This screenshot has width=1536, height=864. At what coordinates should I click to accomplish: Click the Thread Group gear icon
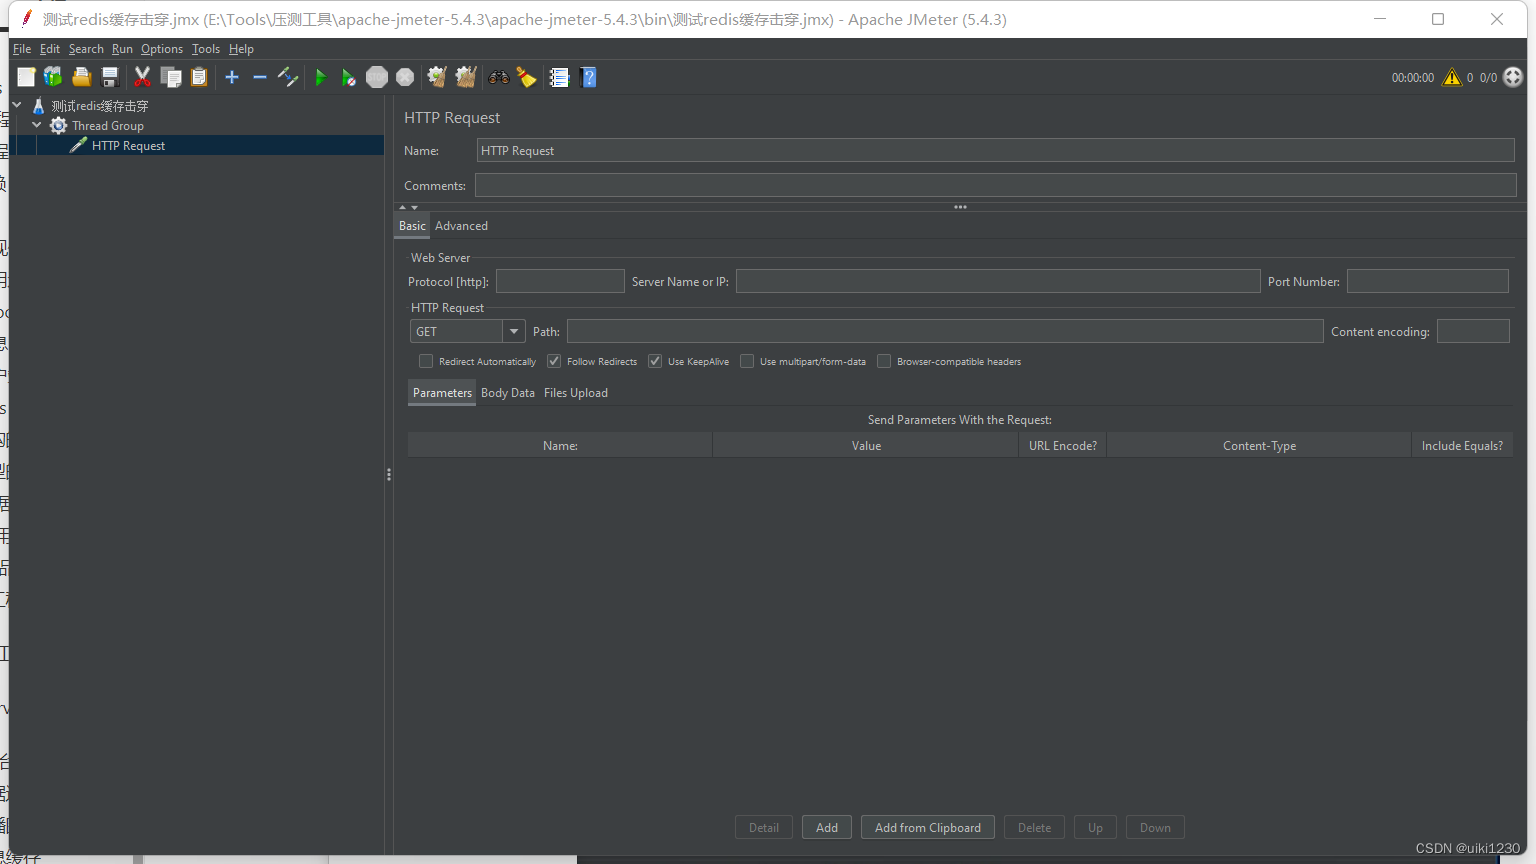[59, 125]
